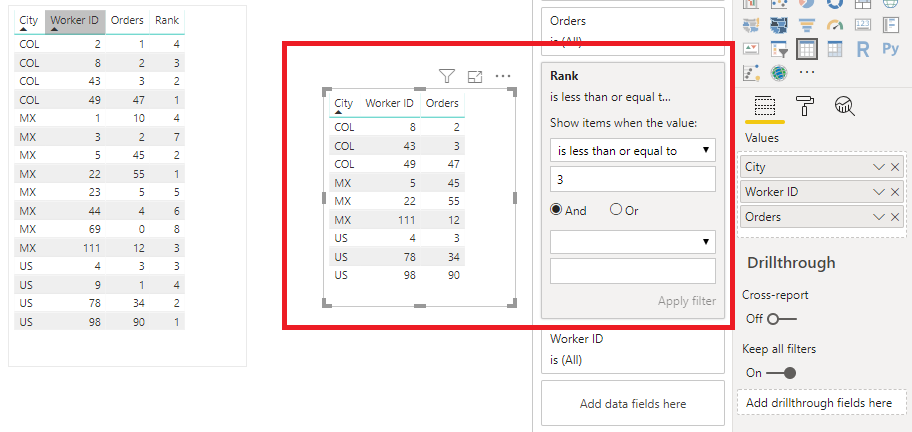Click the Orders value 10 cell
The image size is (912, 432).
(127, 119)
